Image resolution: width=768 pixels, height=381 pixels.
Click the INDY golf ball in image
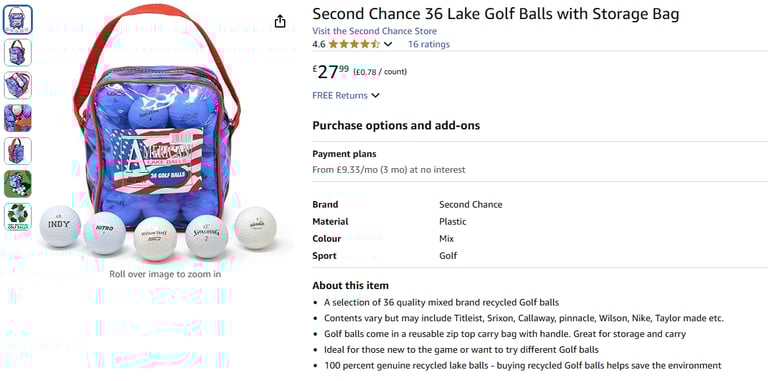point(60,226)
